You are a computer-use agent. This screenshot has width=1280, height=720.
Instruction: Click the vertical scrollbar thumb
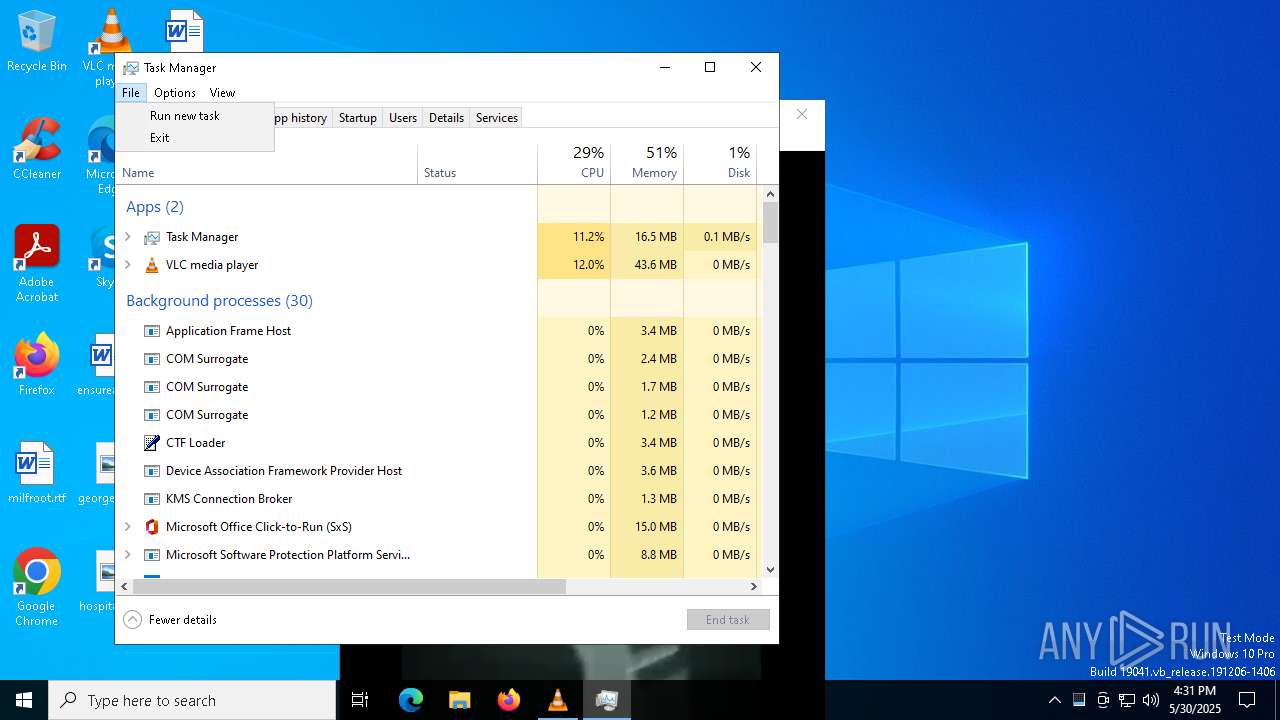[770, 222]
